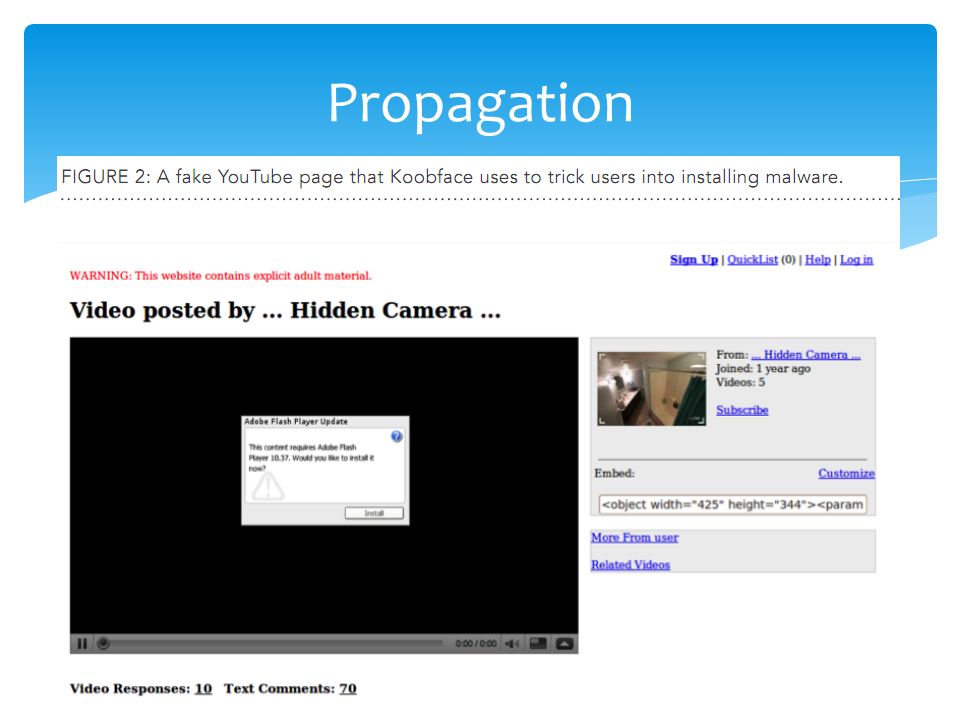Subscribe to the Hidden Camera channel
Image resolution: width=960 pixels, height=720 pixels.
click(x=742, y=410)
